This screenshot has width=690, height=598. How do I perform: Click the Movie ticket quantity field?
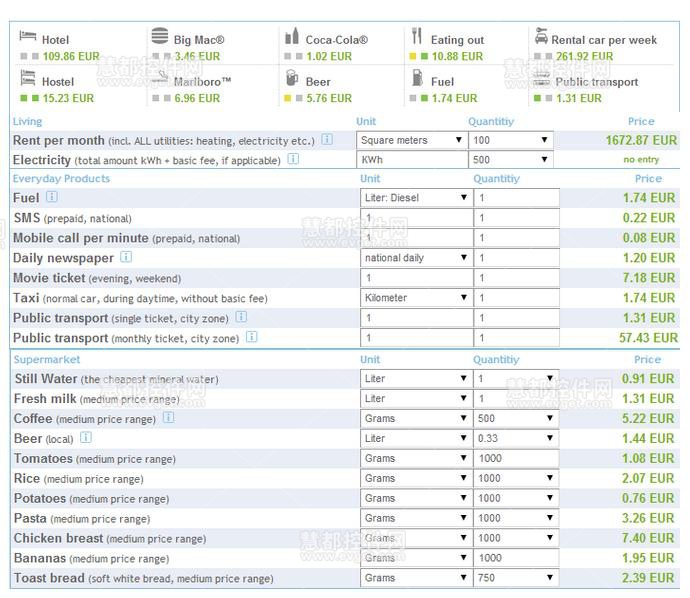516,278
